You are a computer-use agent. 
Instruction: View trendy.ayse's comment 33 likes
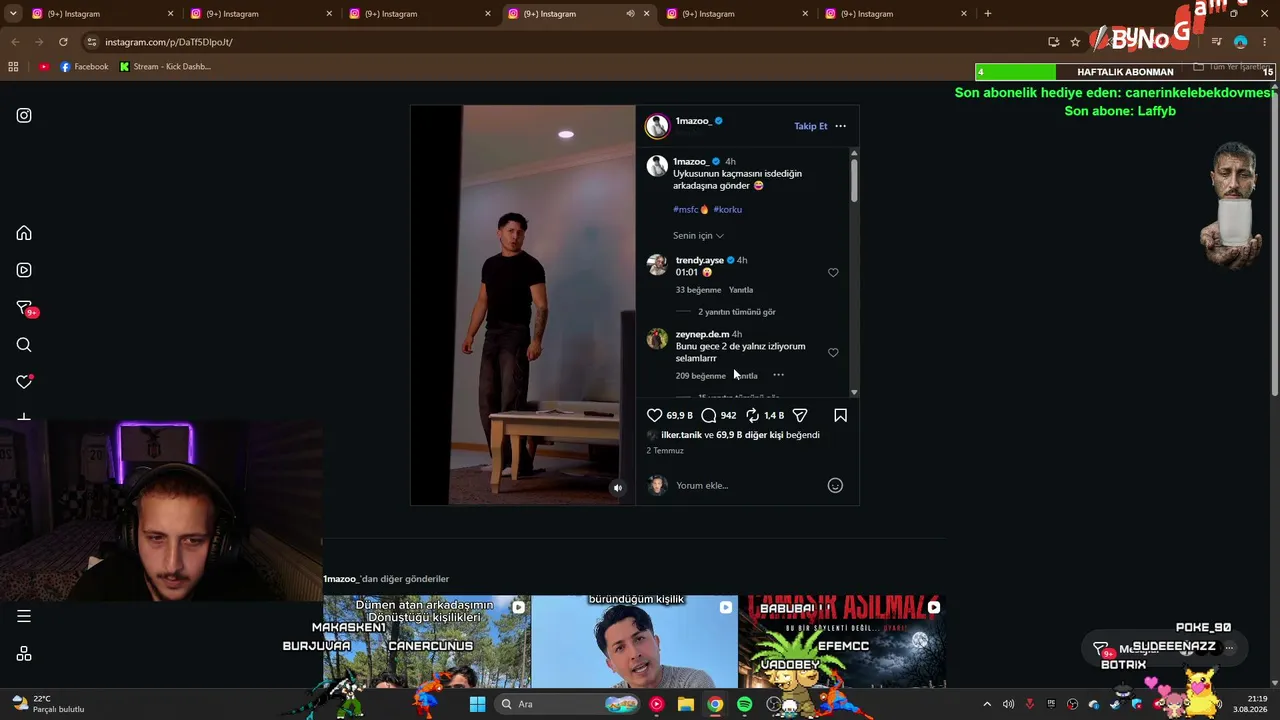pyautogui.click(x=698, y=290)
